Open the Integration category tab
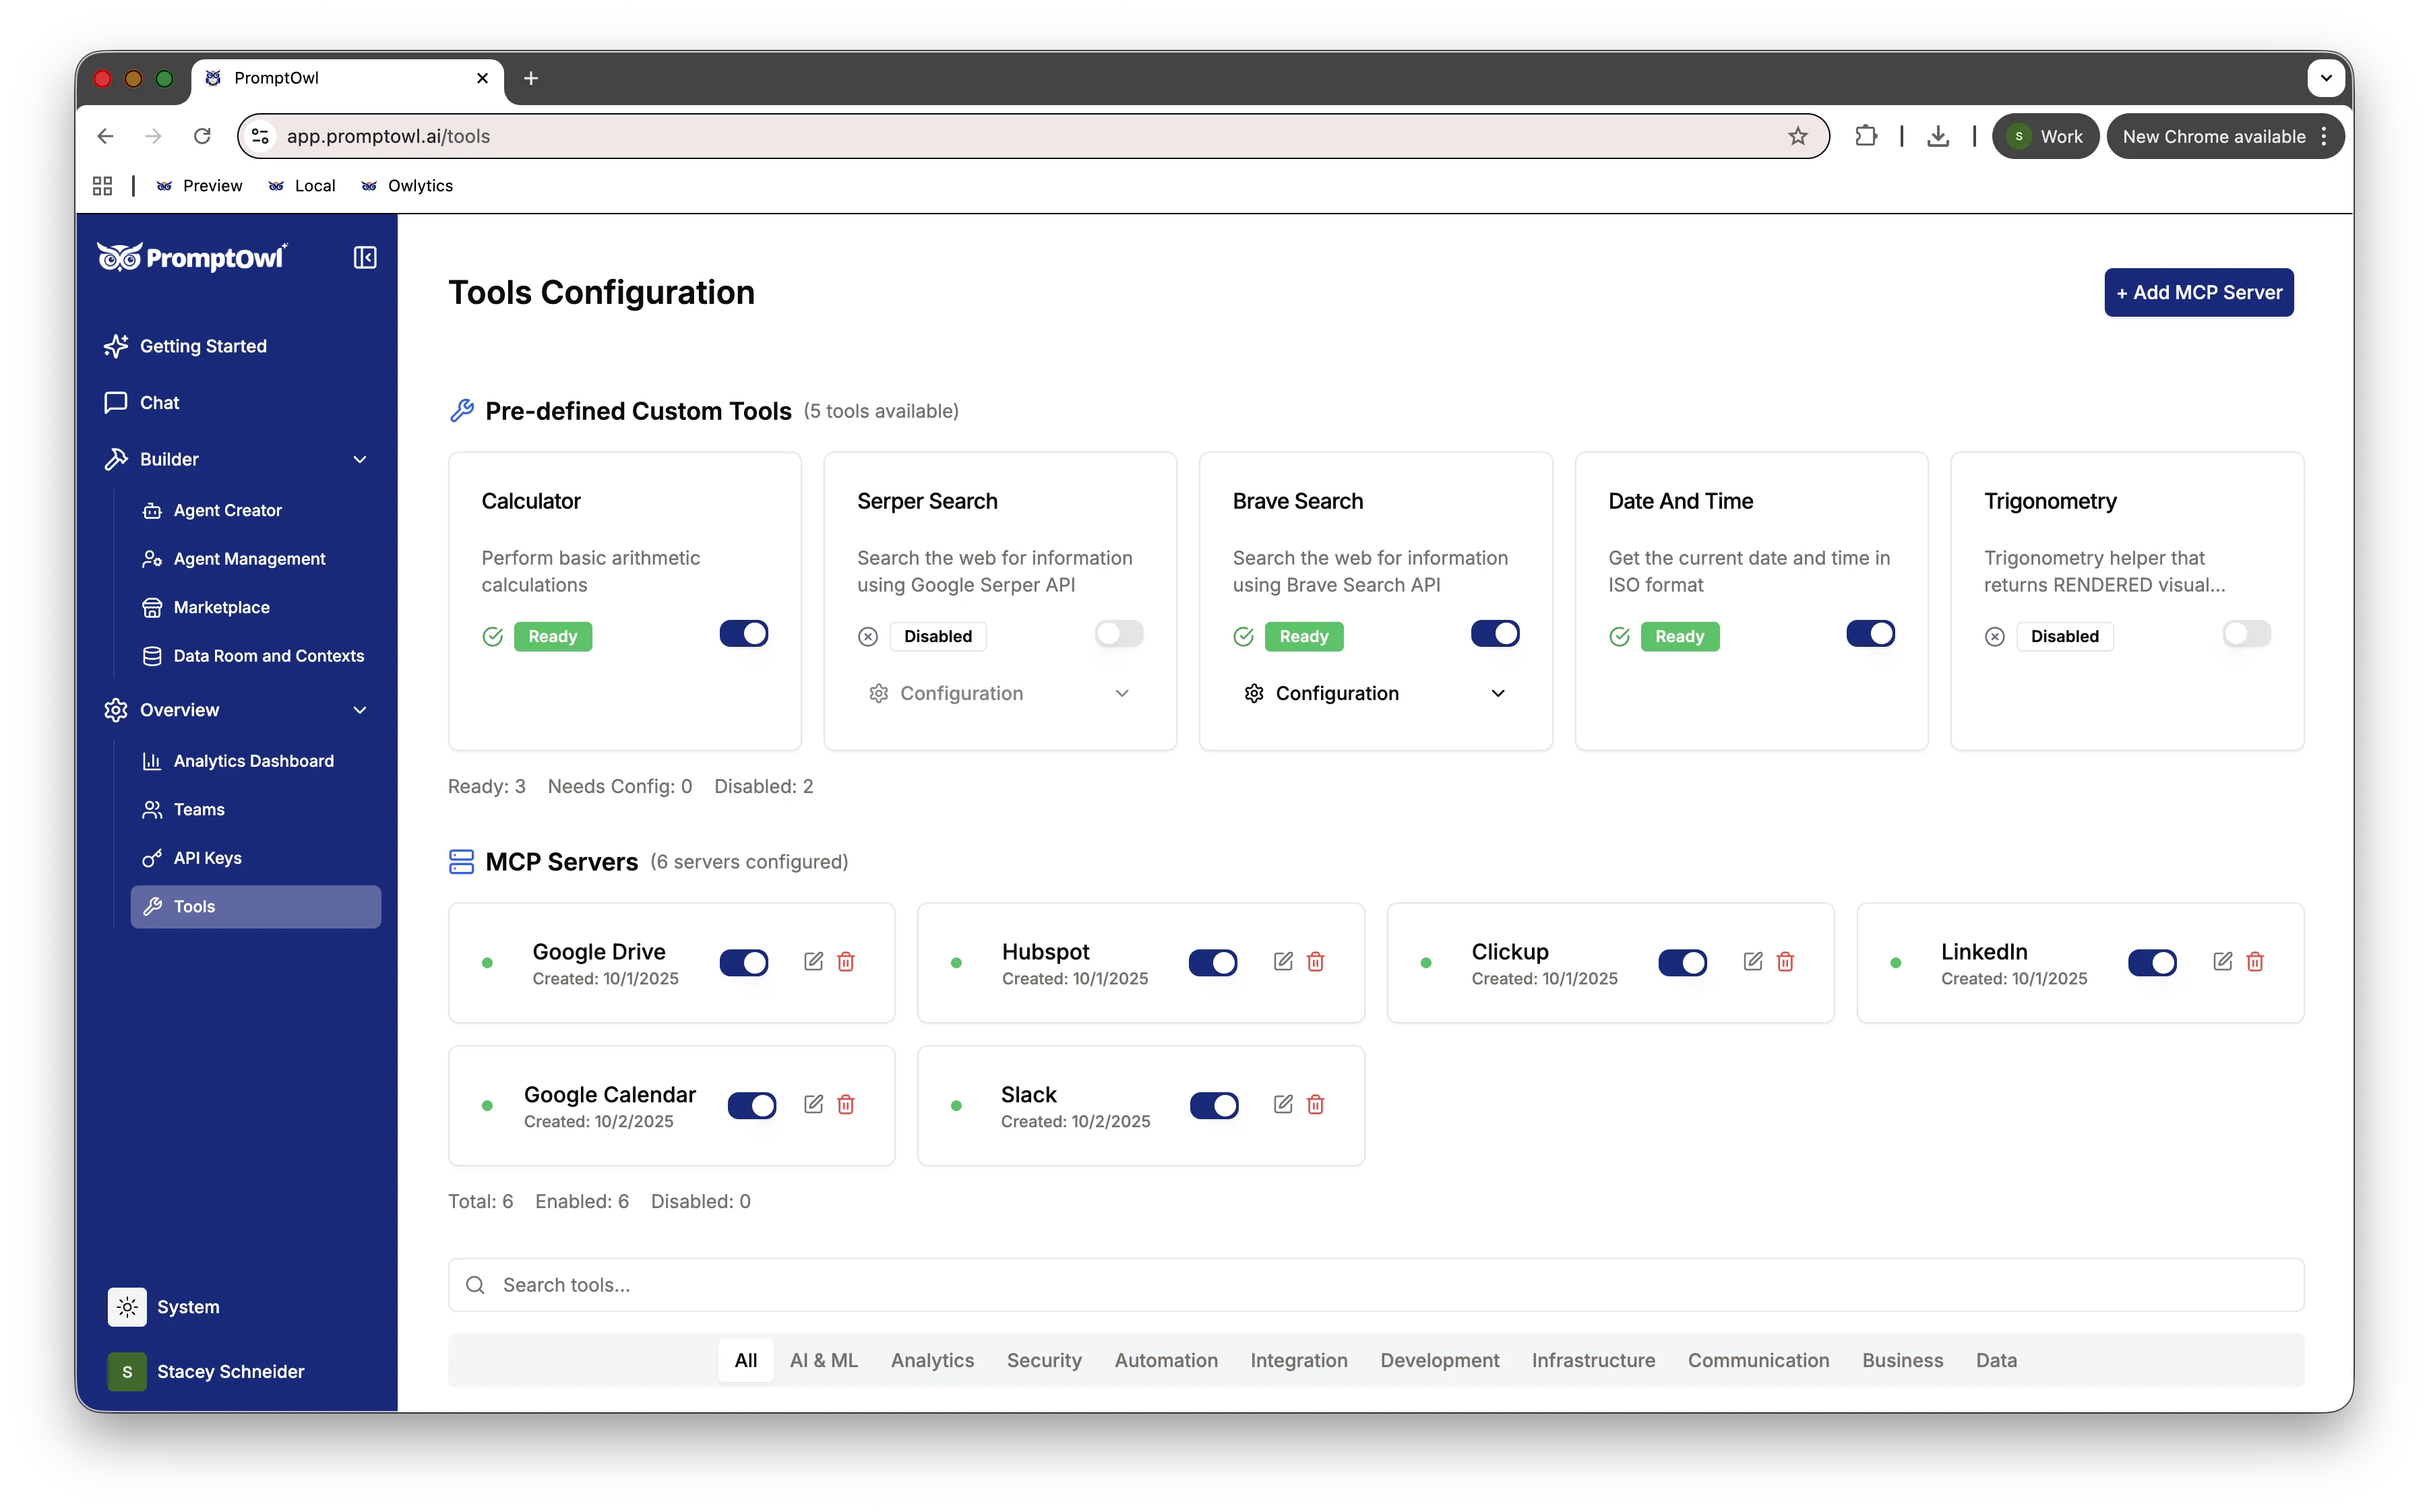The height and width of the screenshot is (1512, 2429). (x=1299, y=1360)
